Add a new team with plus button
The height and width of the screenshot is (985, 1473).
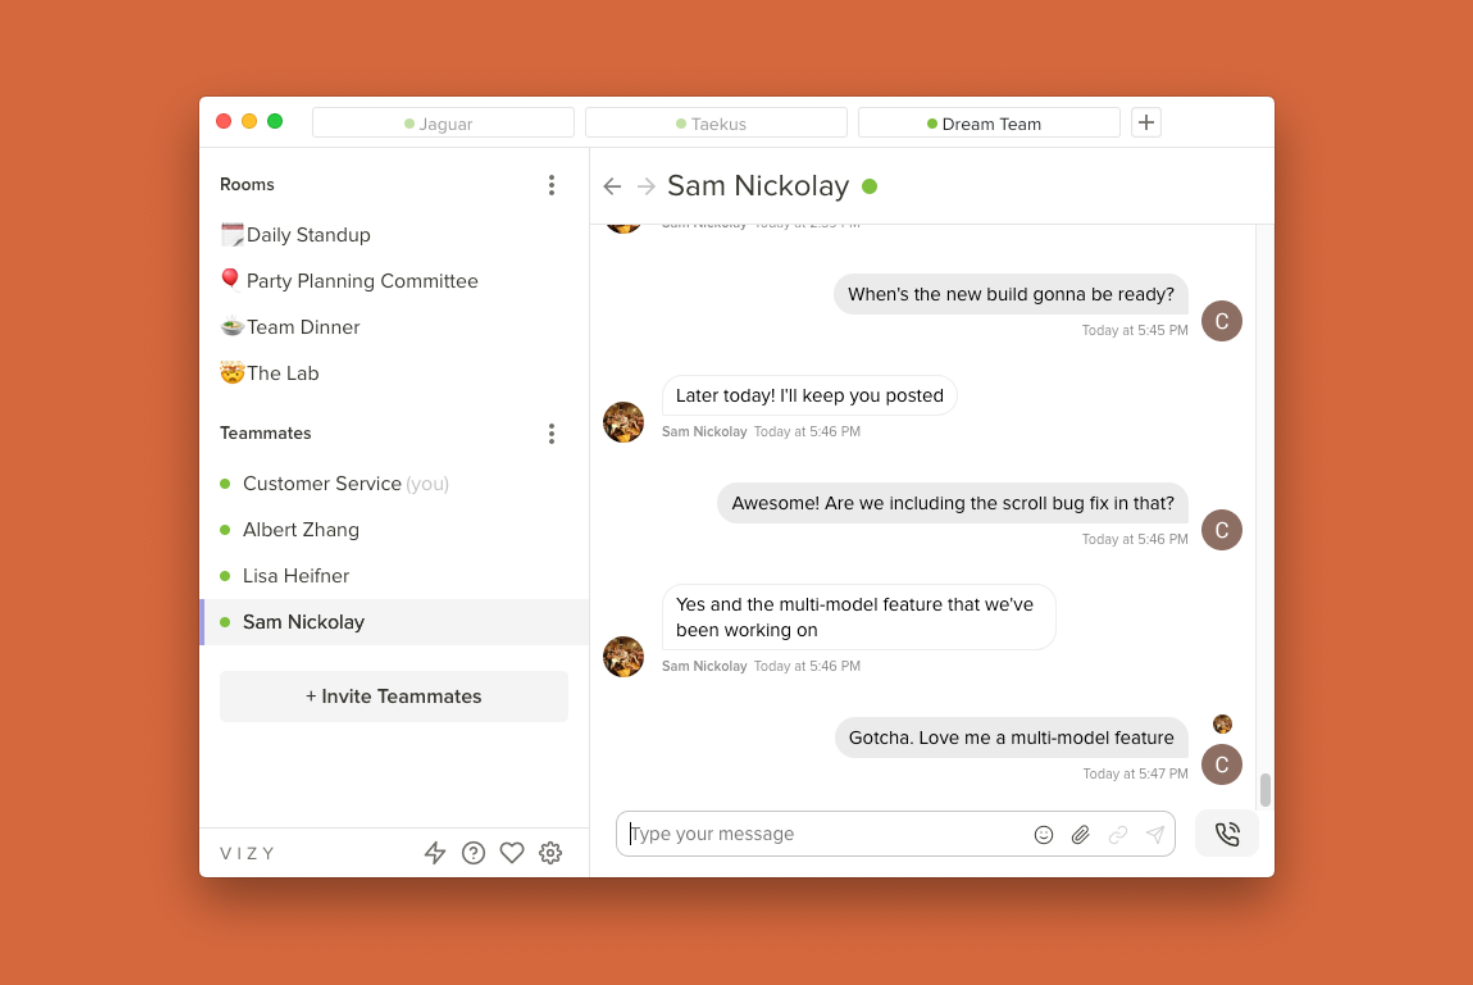click(1146, 123)
